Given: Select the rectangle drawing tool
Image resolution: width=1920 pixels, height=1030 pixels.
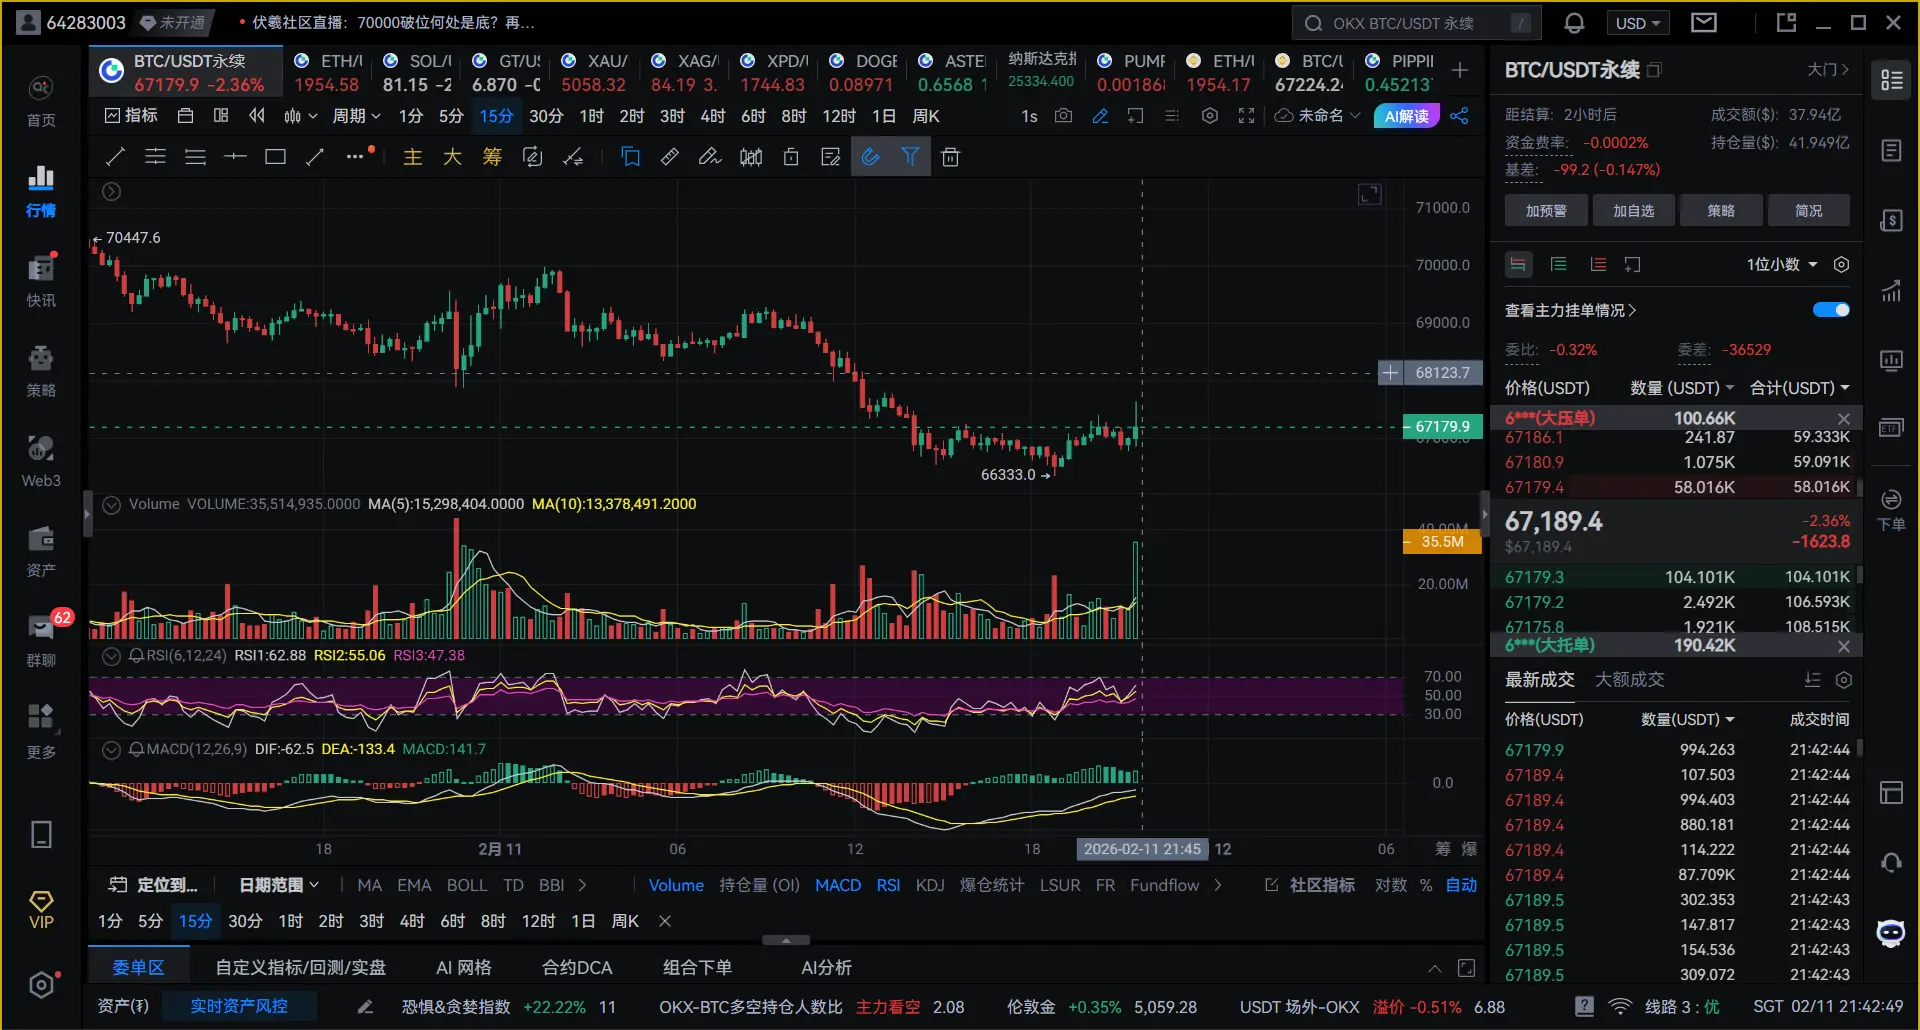Looking at the screenshot, I should click(275, 157).
